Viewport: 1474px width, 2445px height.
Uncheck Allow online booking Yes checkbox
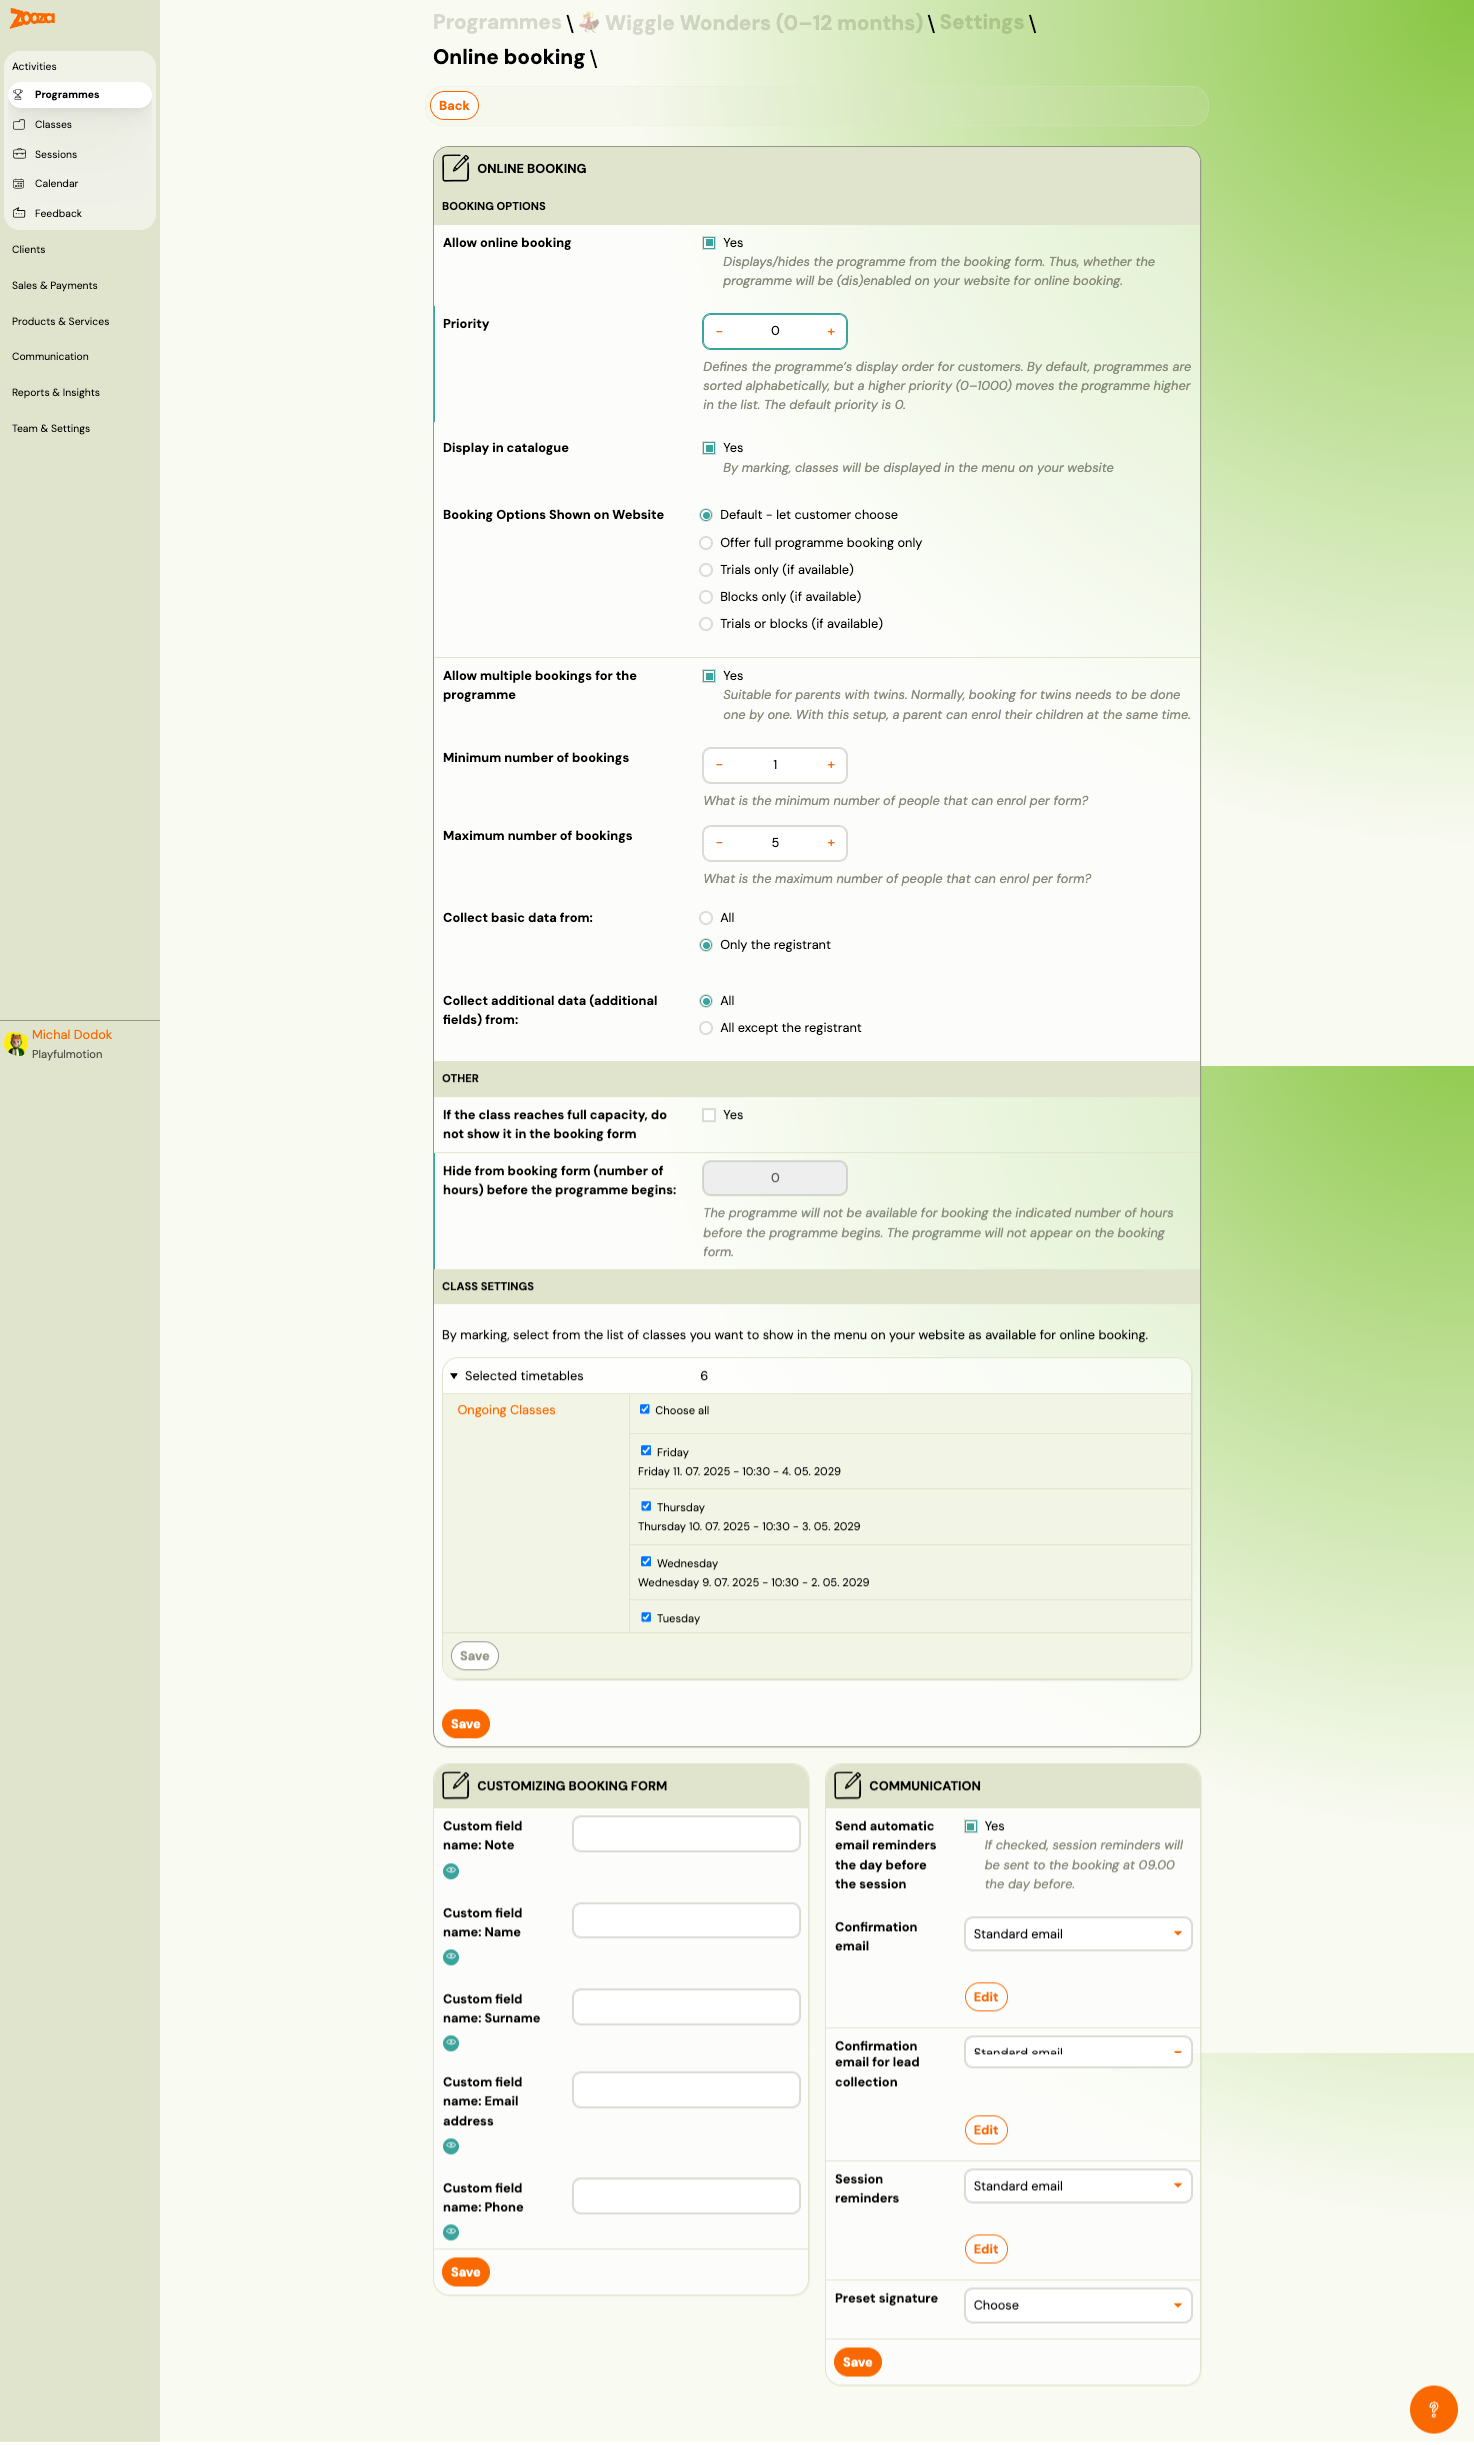709,243
